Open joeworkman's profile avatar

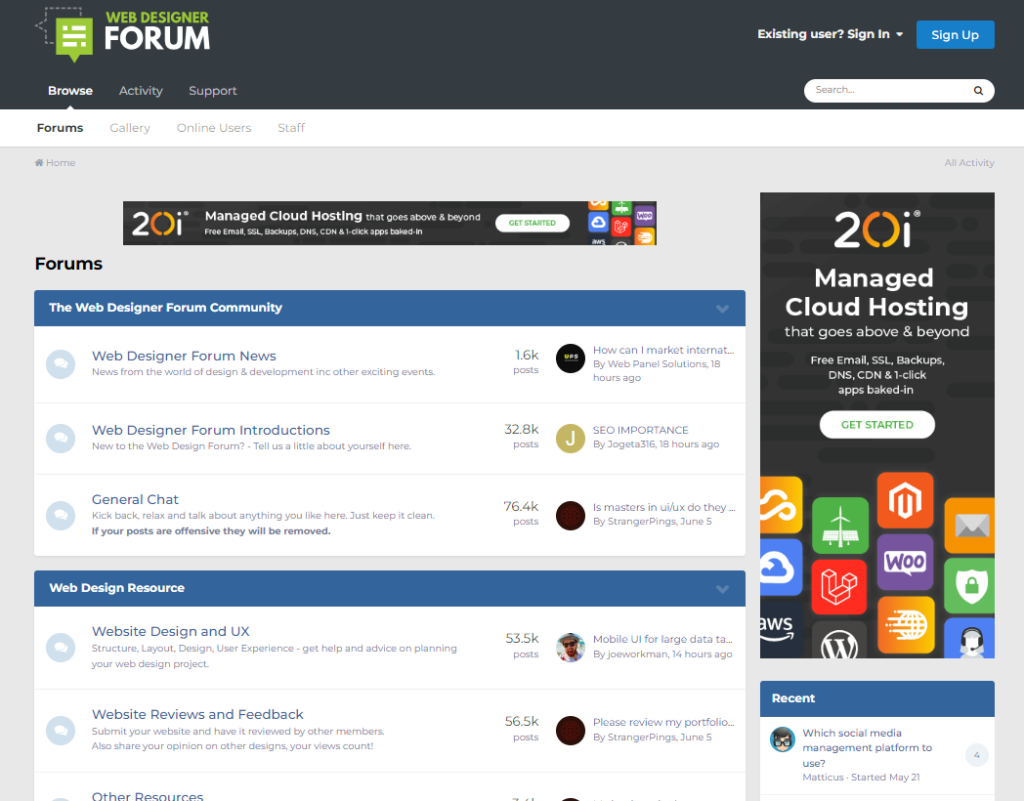coord(570,647)
